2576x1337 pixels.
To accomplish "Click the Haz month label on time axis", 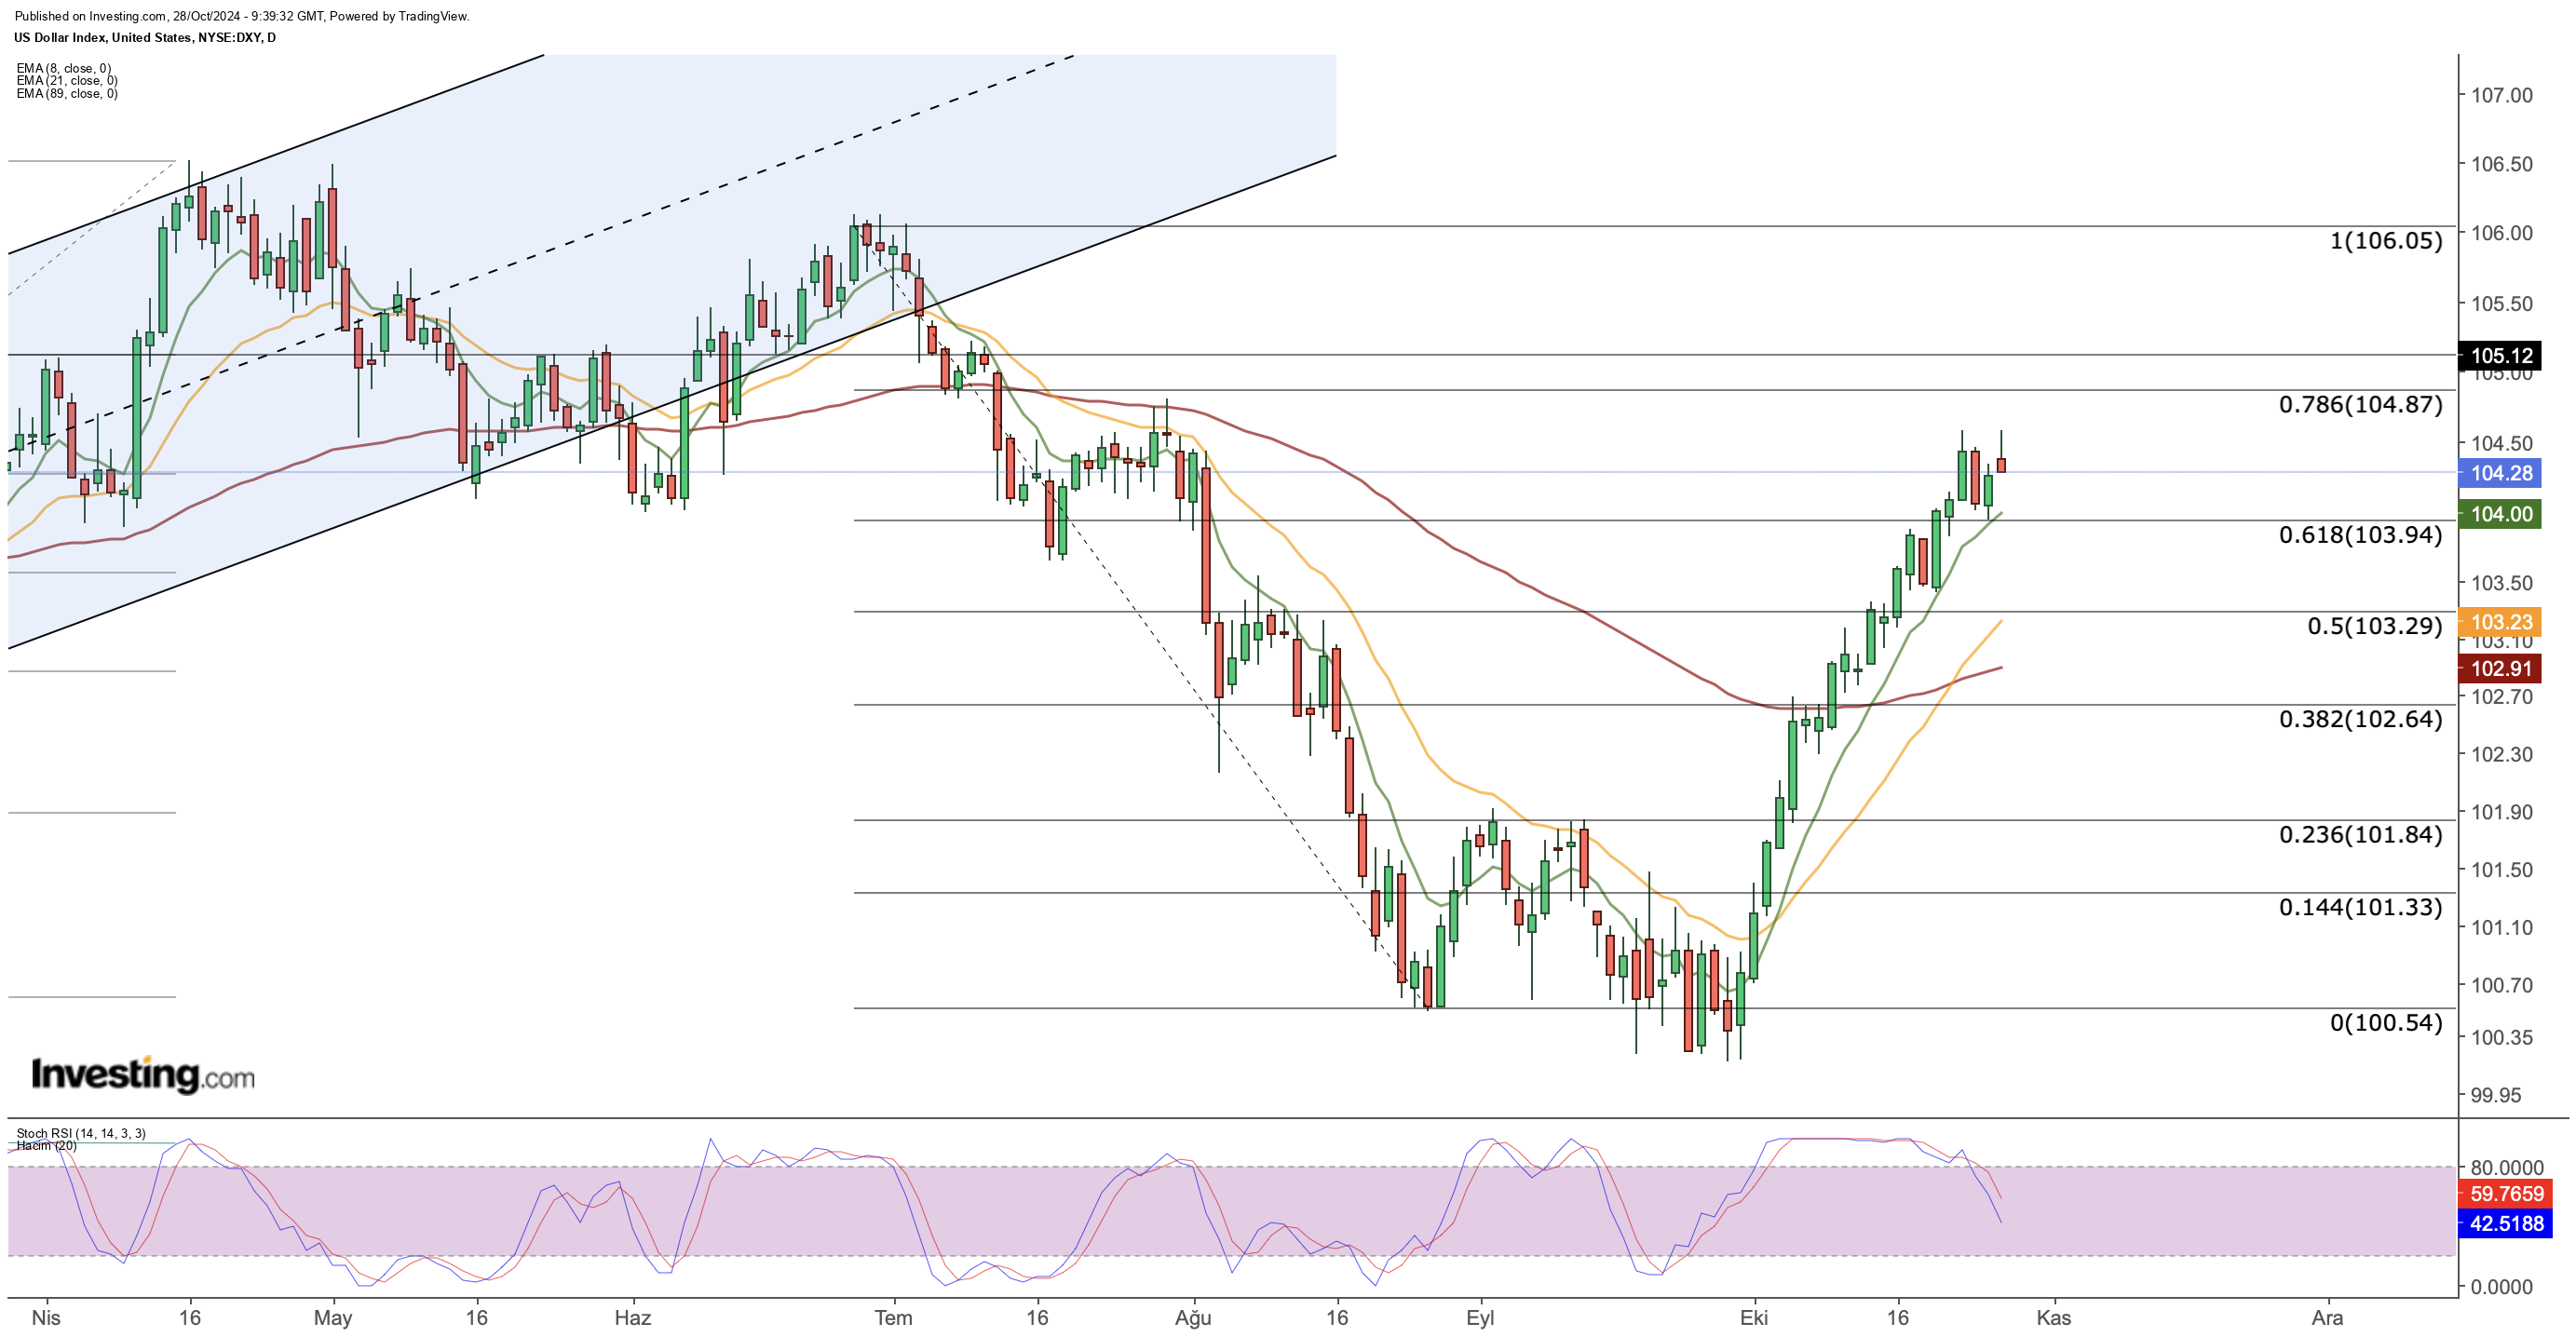I will click(632, 1317).
